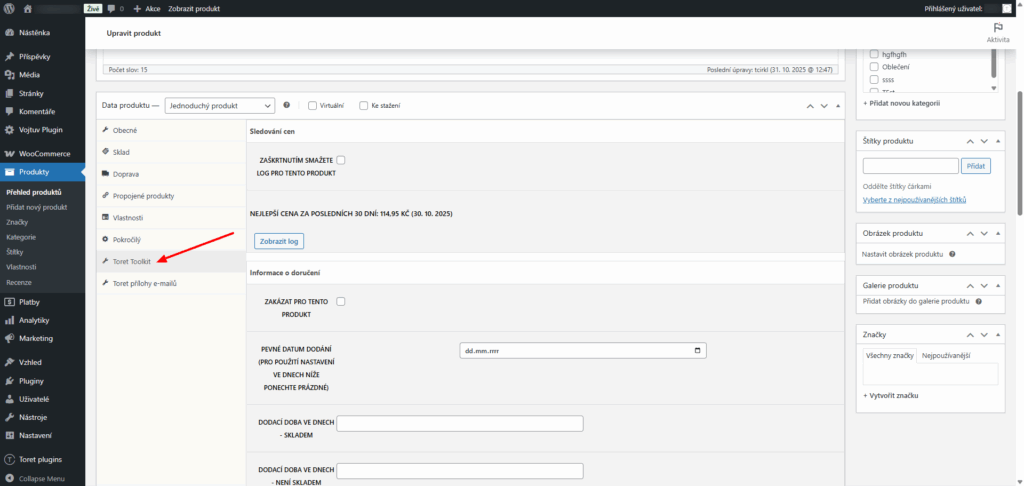This screenshot has width=1024, height=486.
Task: Click the Zobrazit log button
Action: click(x=279, y=242)
